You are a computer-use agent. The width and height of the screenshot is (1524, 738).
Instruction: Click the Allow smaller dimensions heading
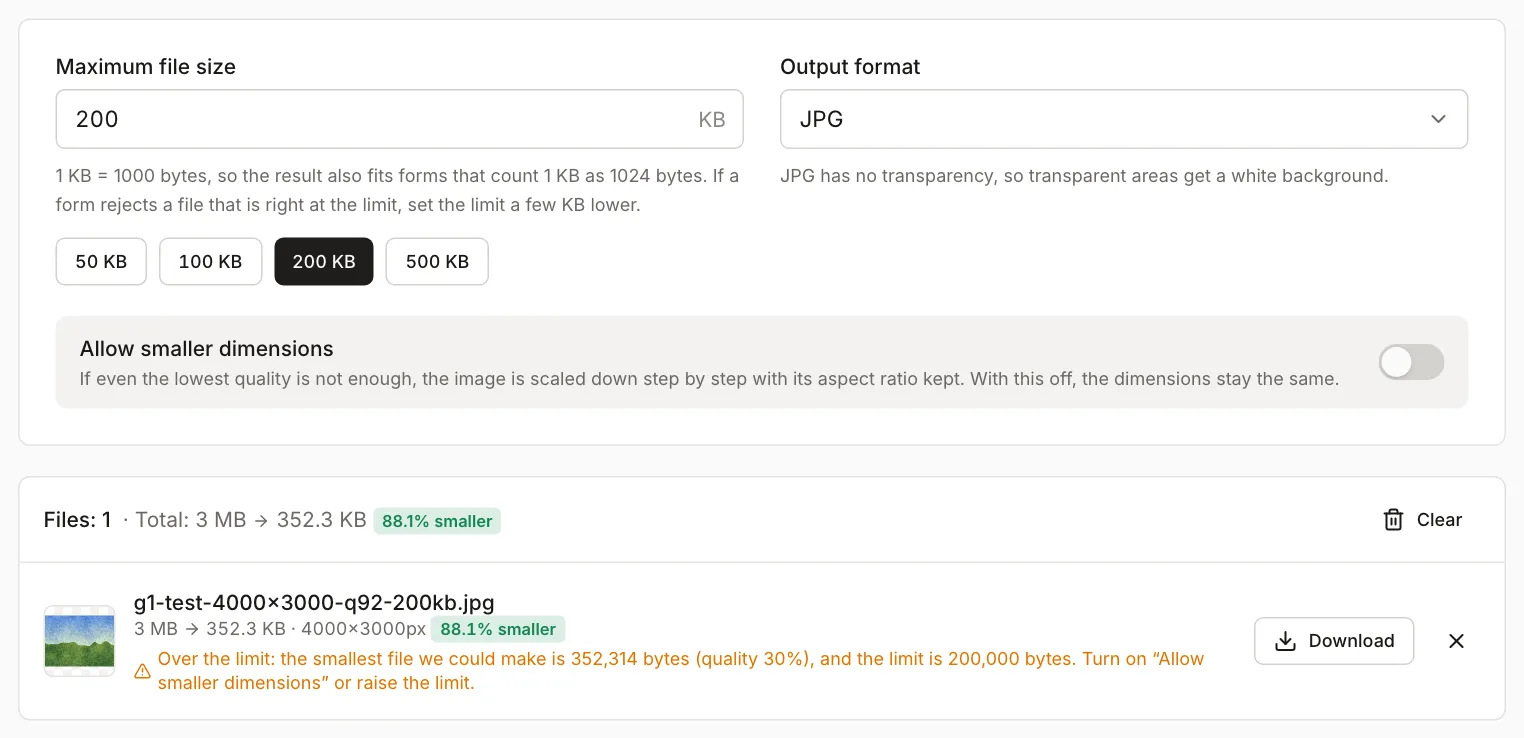(x=207, y=349)
